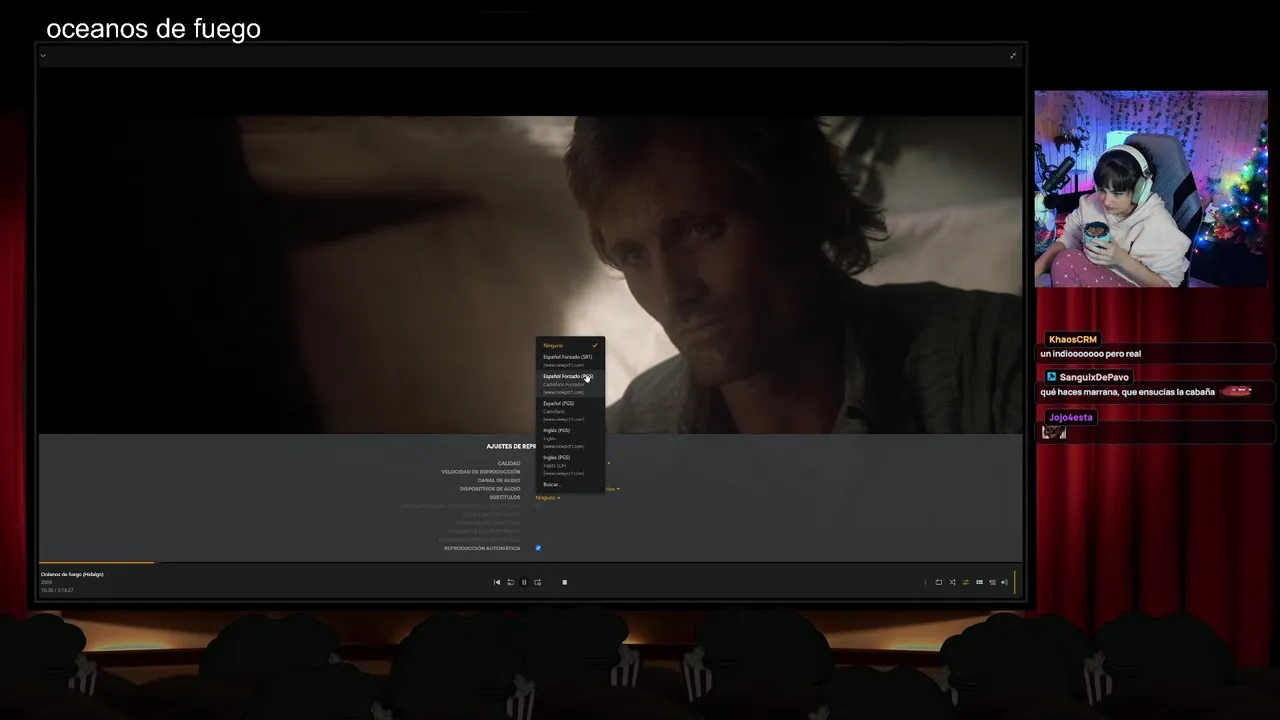Click the elapsed time readout
Image resolution: width=1280 pixels, height=720 pixels.
point(57,590)
